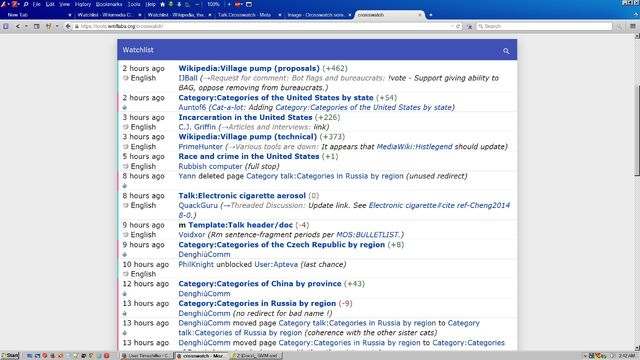Click the window icon at the menu bar's end
640x360 pixels.
(x=249, y=4)
